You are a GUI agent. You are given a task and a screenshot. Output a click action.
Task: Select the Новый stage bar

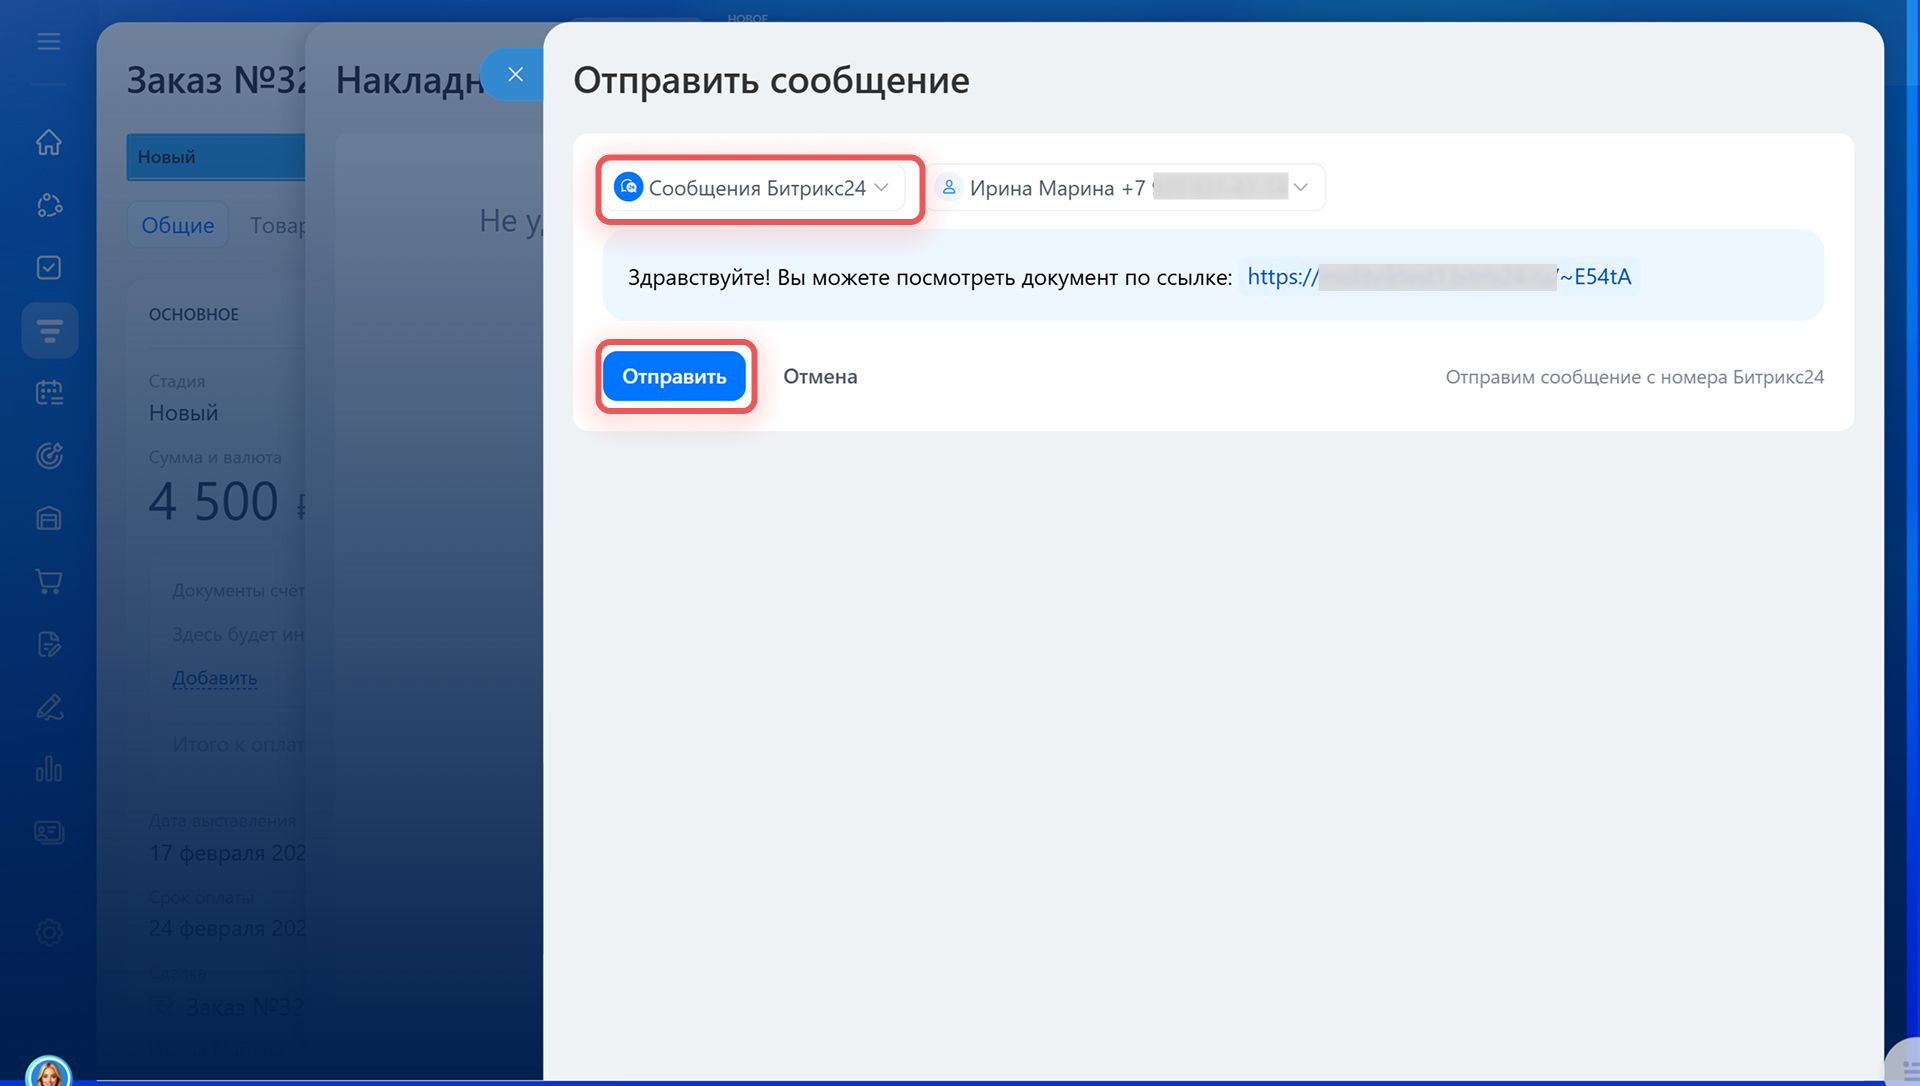(215, 157)
